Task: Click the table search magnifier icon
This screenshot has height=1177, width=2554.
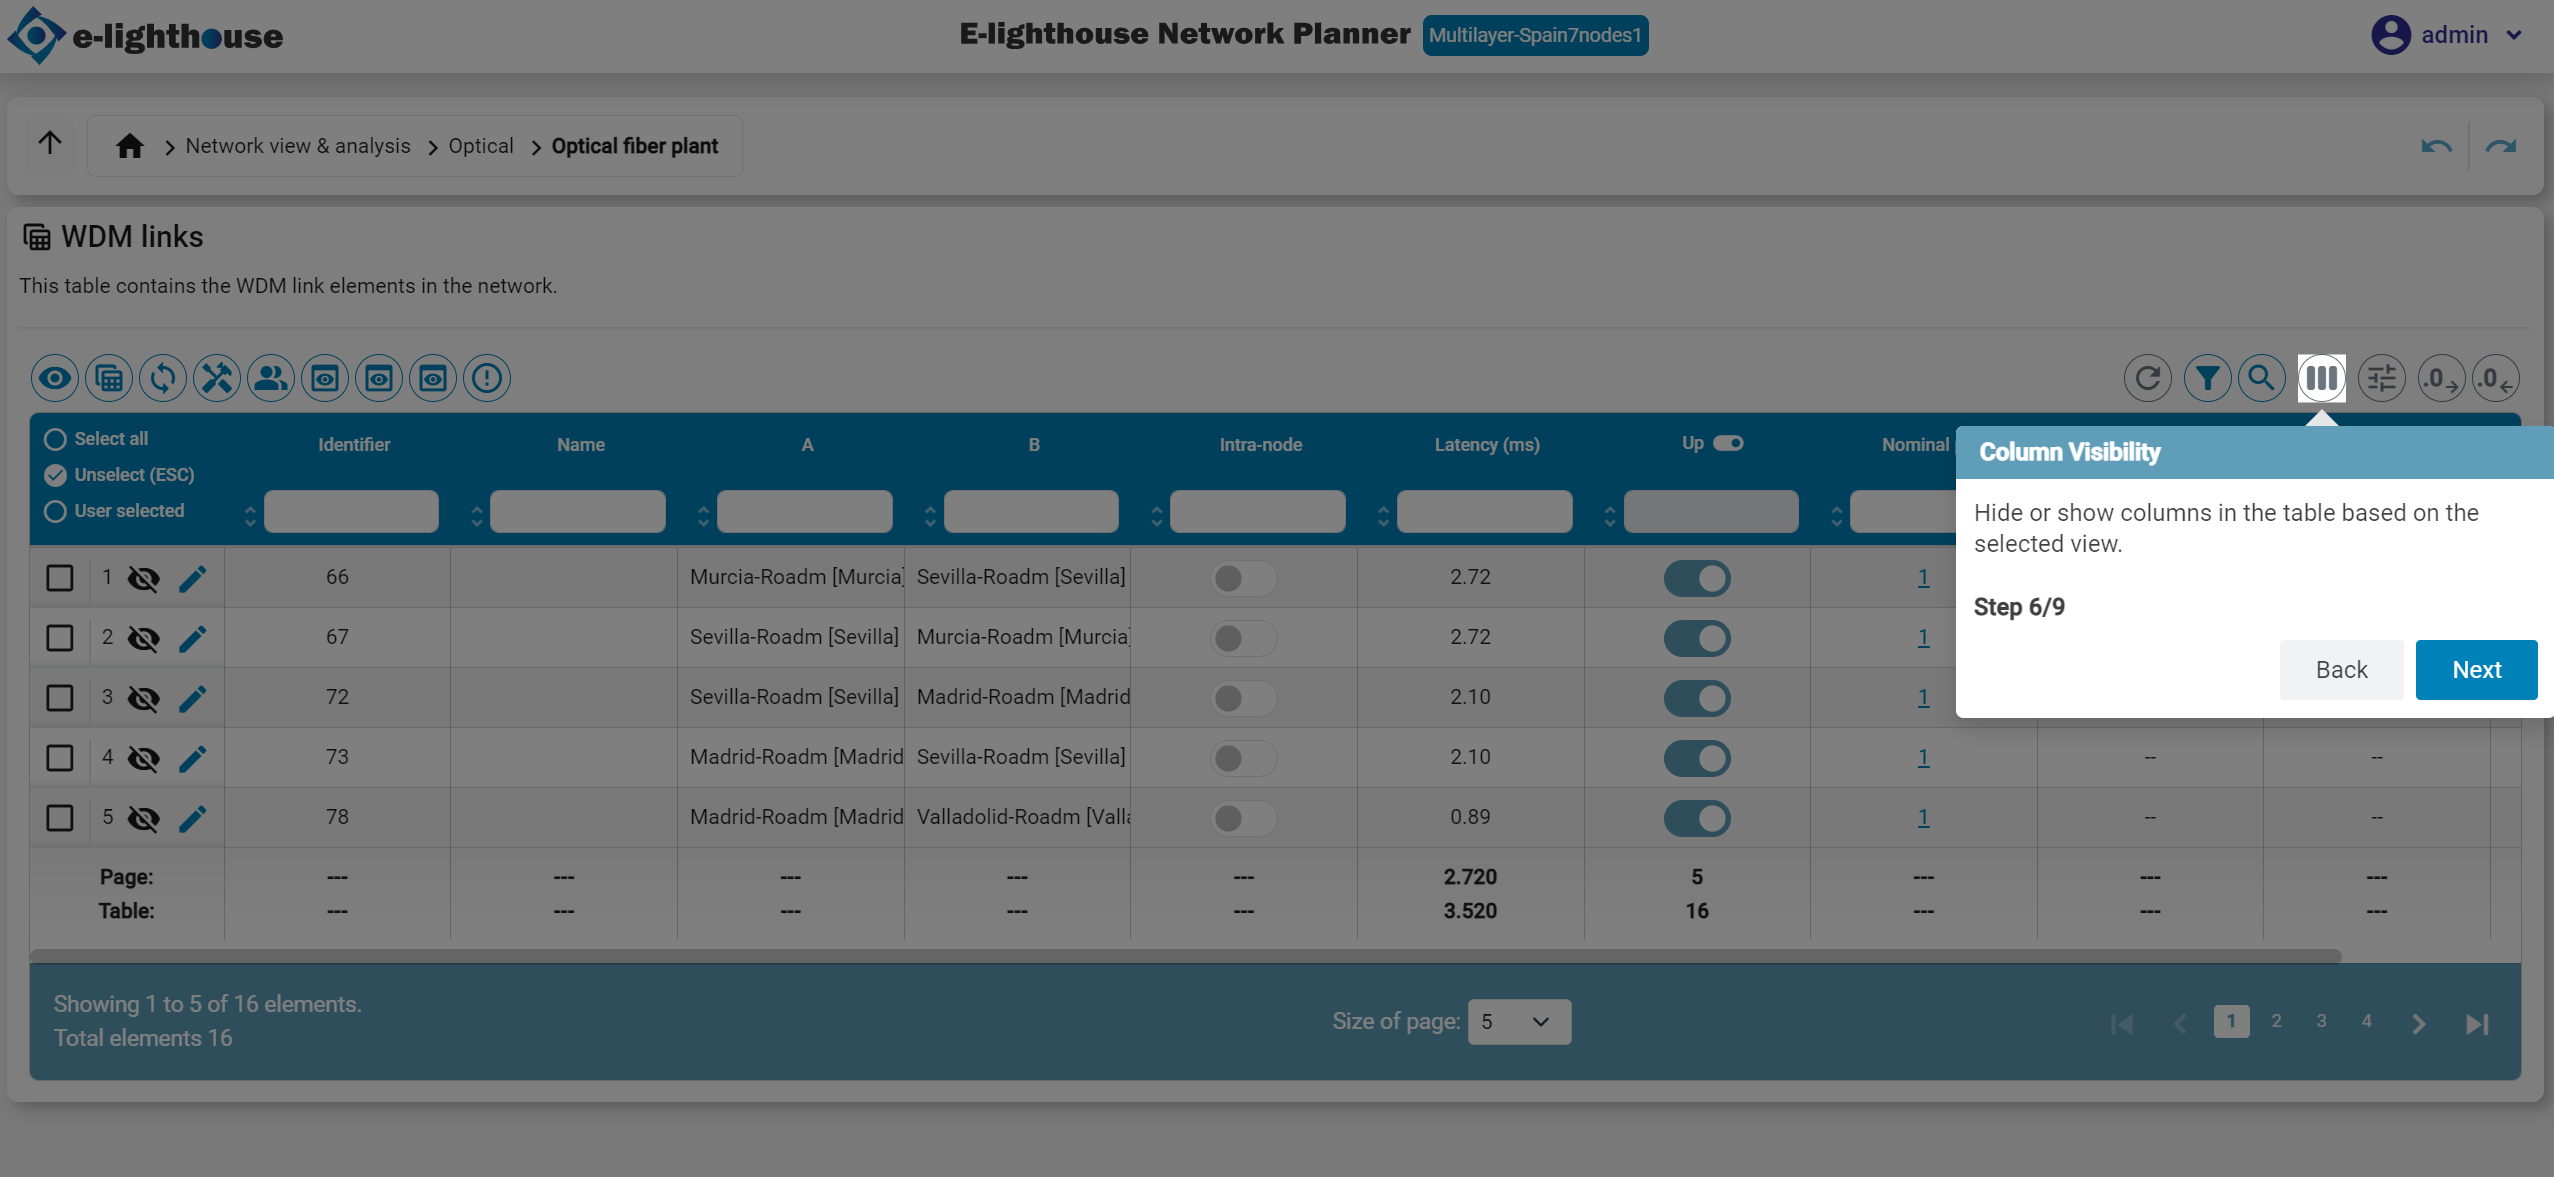Action: tap(2261, 378)
